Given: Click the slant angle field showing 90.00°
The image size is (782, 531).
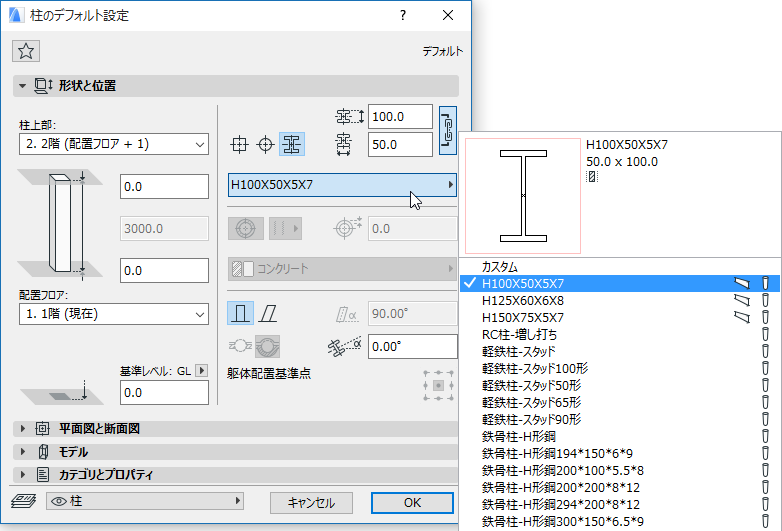Looking at the screenshot, I should point(412,314).
